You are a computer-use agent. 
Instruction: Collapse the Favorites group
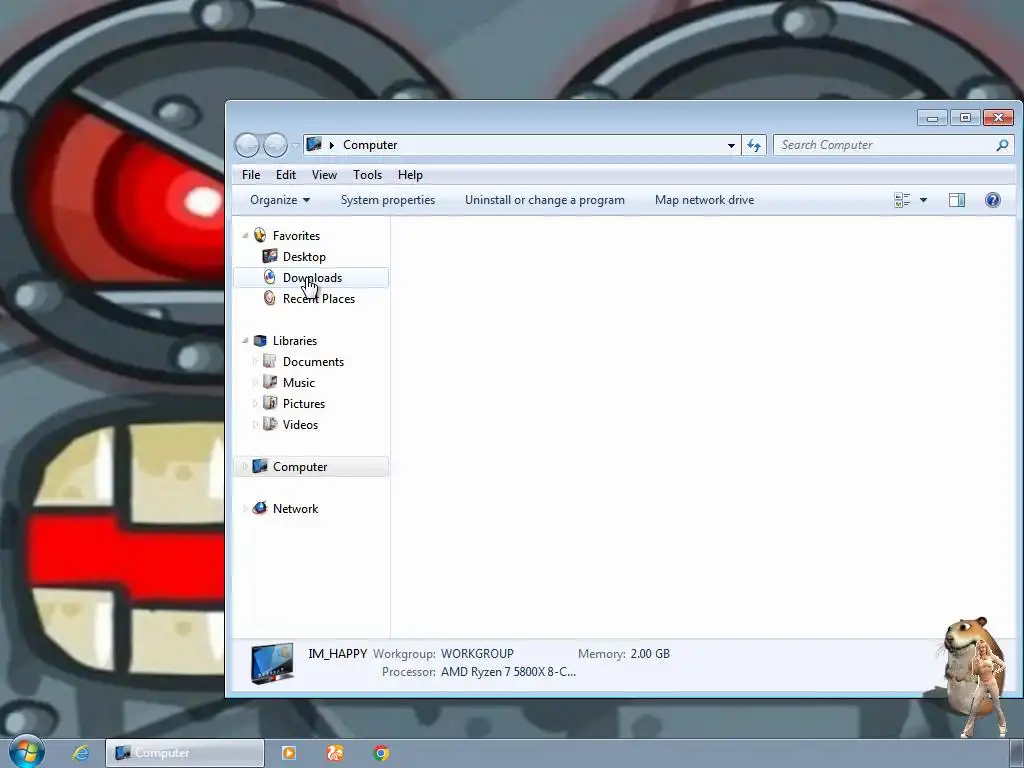pos(245,236)
